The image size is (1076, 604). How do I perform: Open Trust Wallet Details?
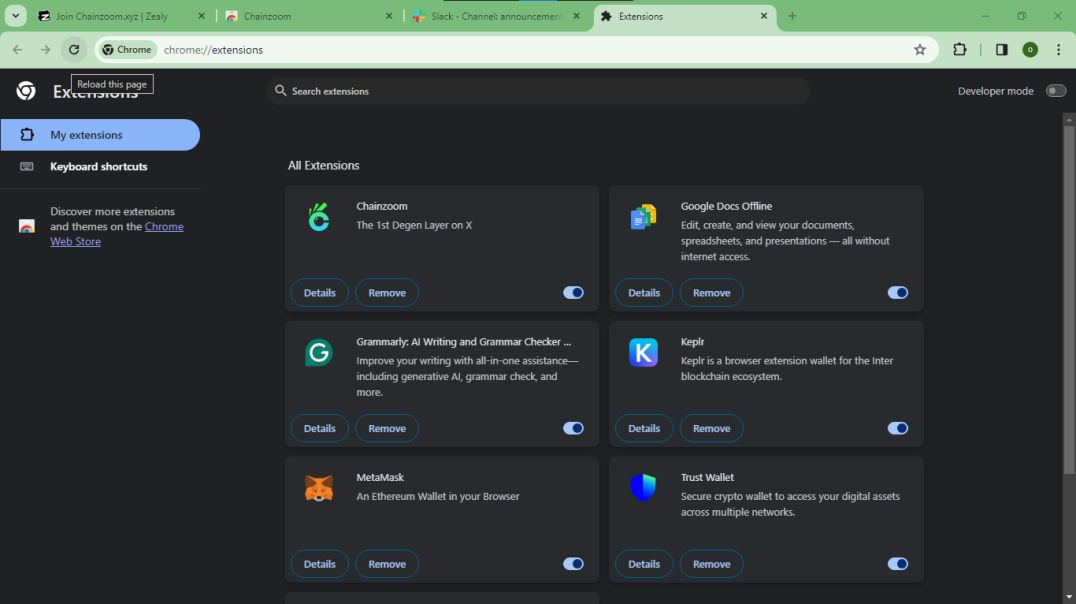coord(644,564)
